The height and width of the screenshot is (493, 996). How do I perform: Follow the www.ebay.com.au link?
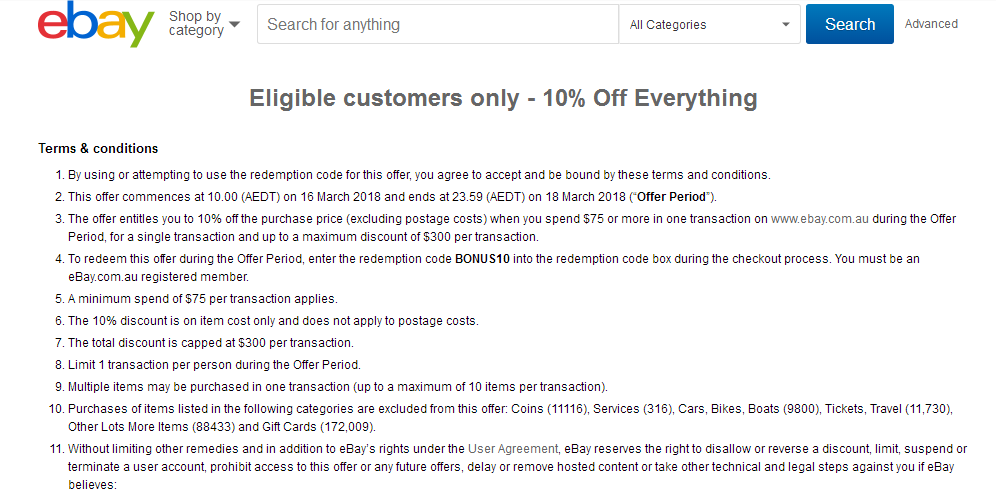[x=819, y=219]
